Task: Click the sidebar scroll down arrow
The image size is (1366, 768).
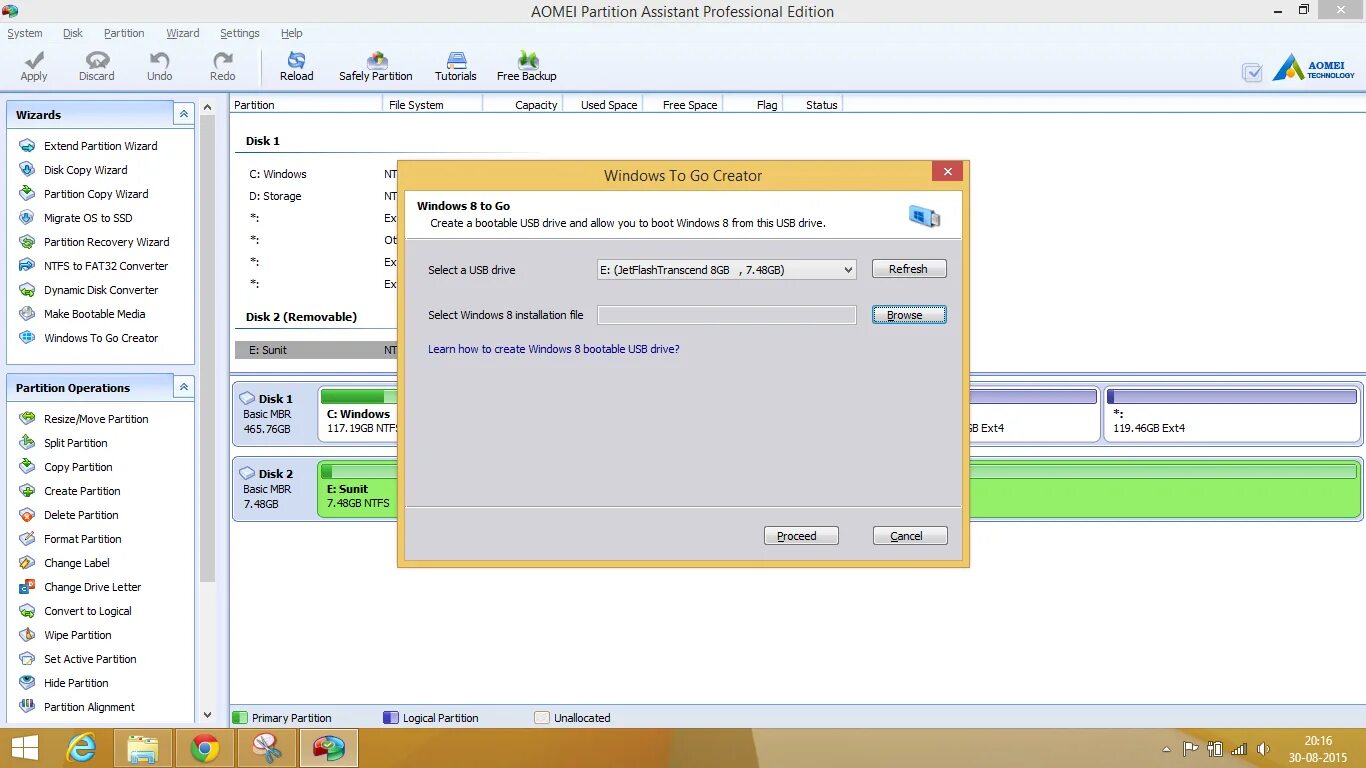Action: [208, 715]
